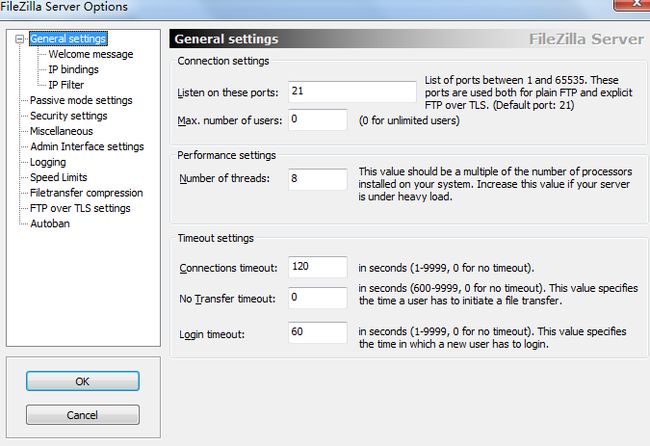The height and width of the screenshot is (446, 650).
Task: Open the IP bindings page
Action: pyautogui.click(x=73, y=70)
